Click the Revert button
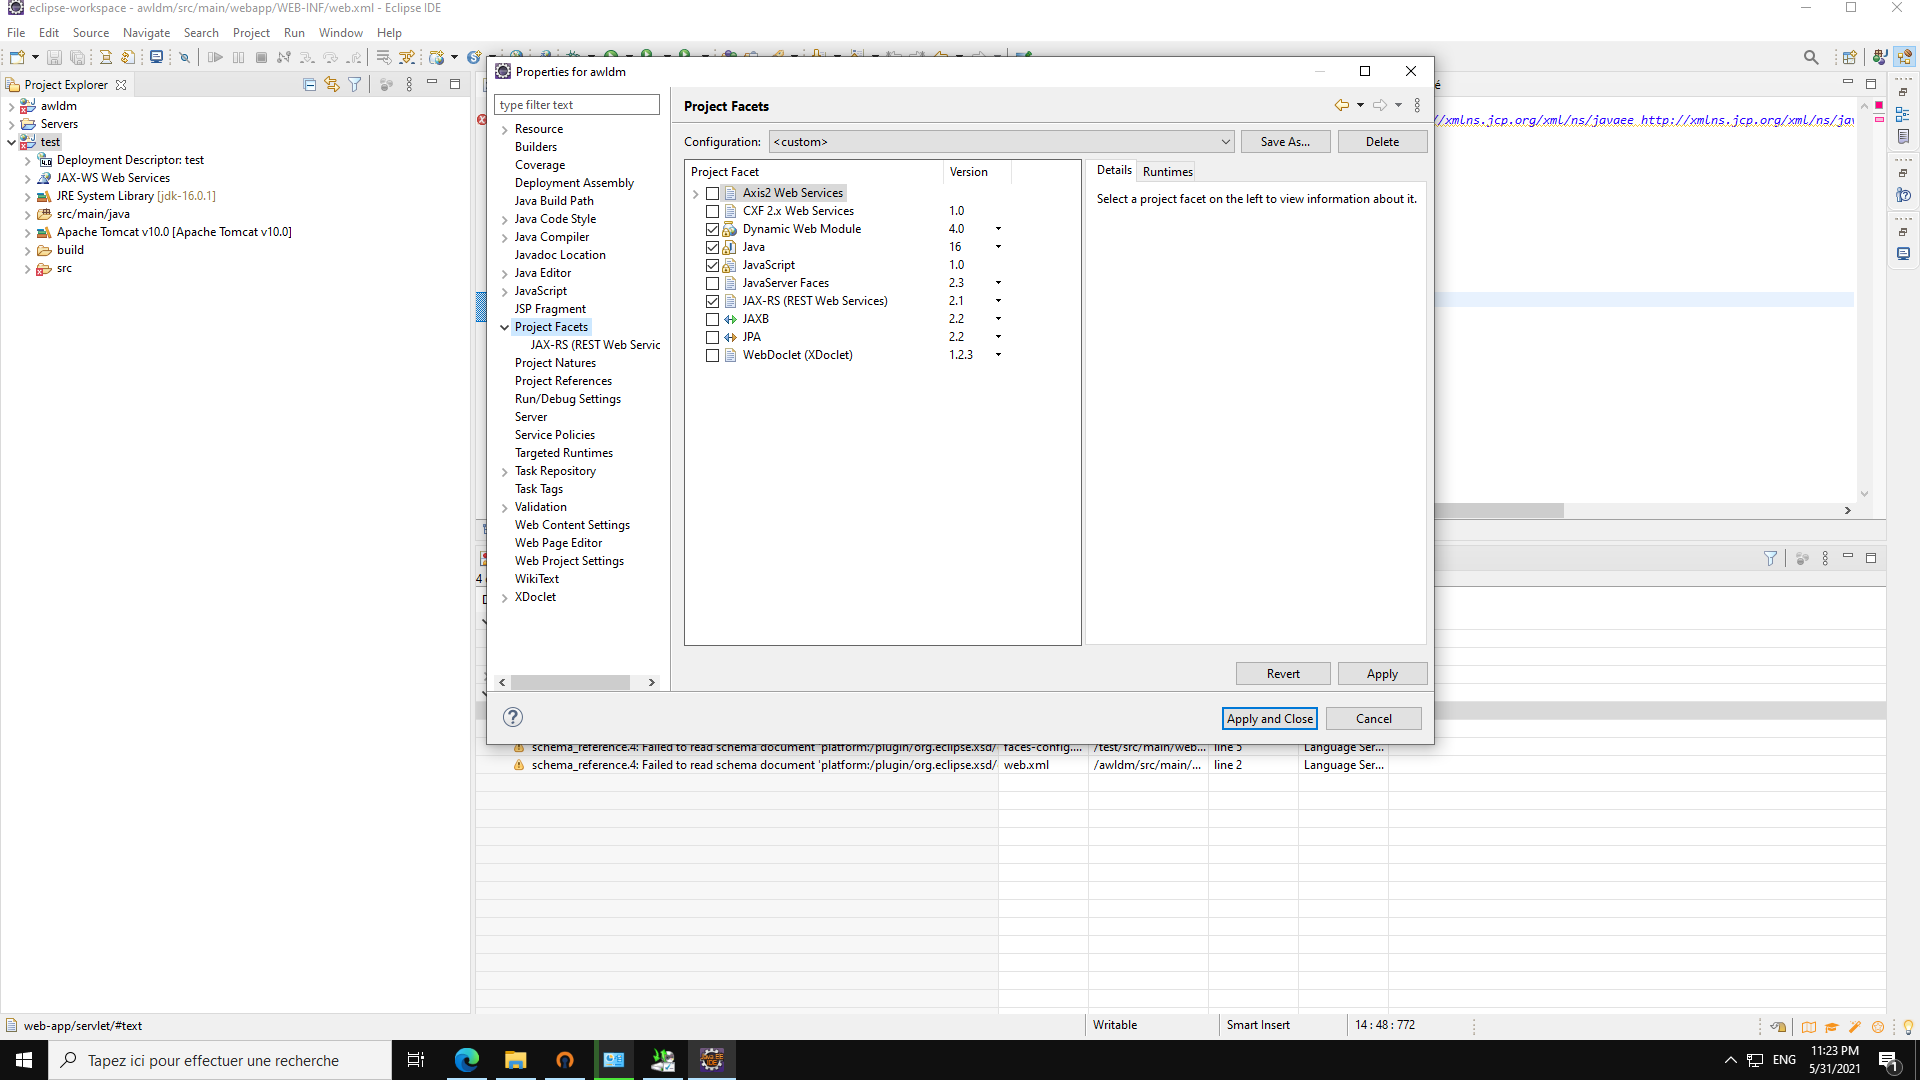Viewport: 1920px width, 1080px height. (1283, 674)
